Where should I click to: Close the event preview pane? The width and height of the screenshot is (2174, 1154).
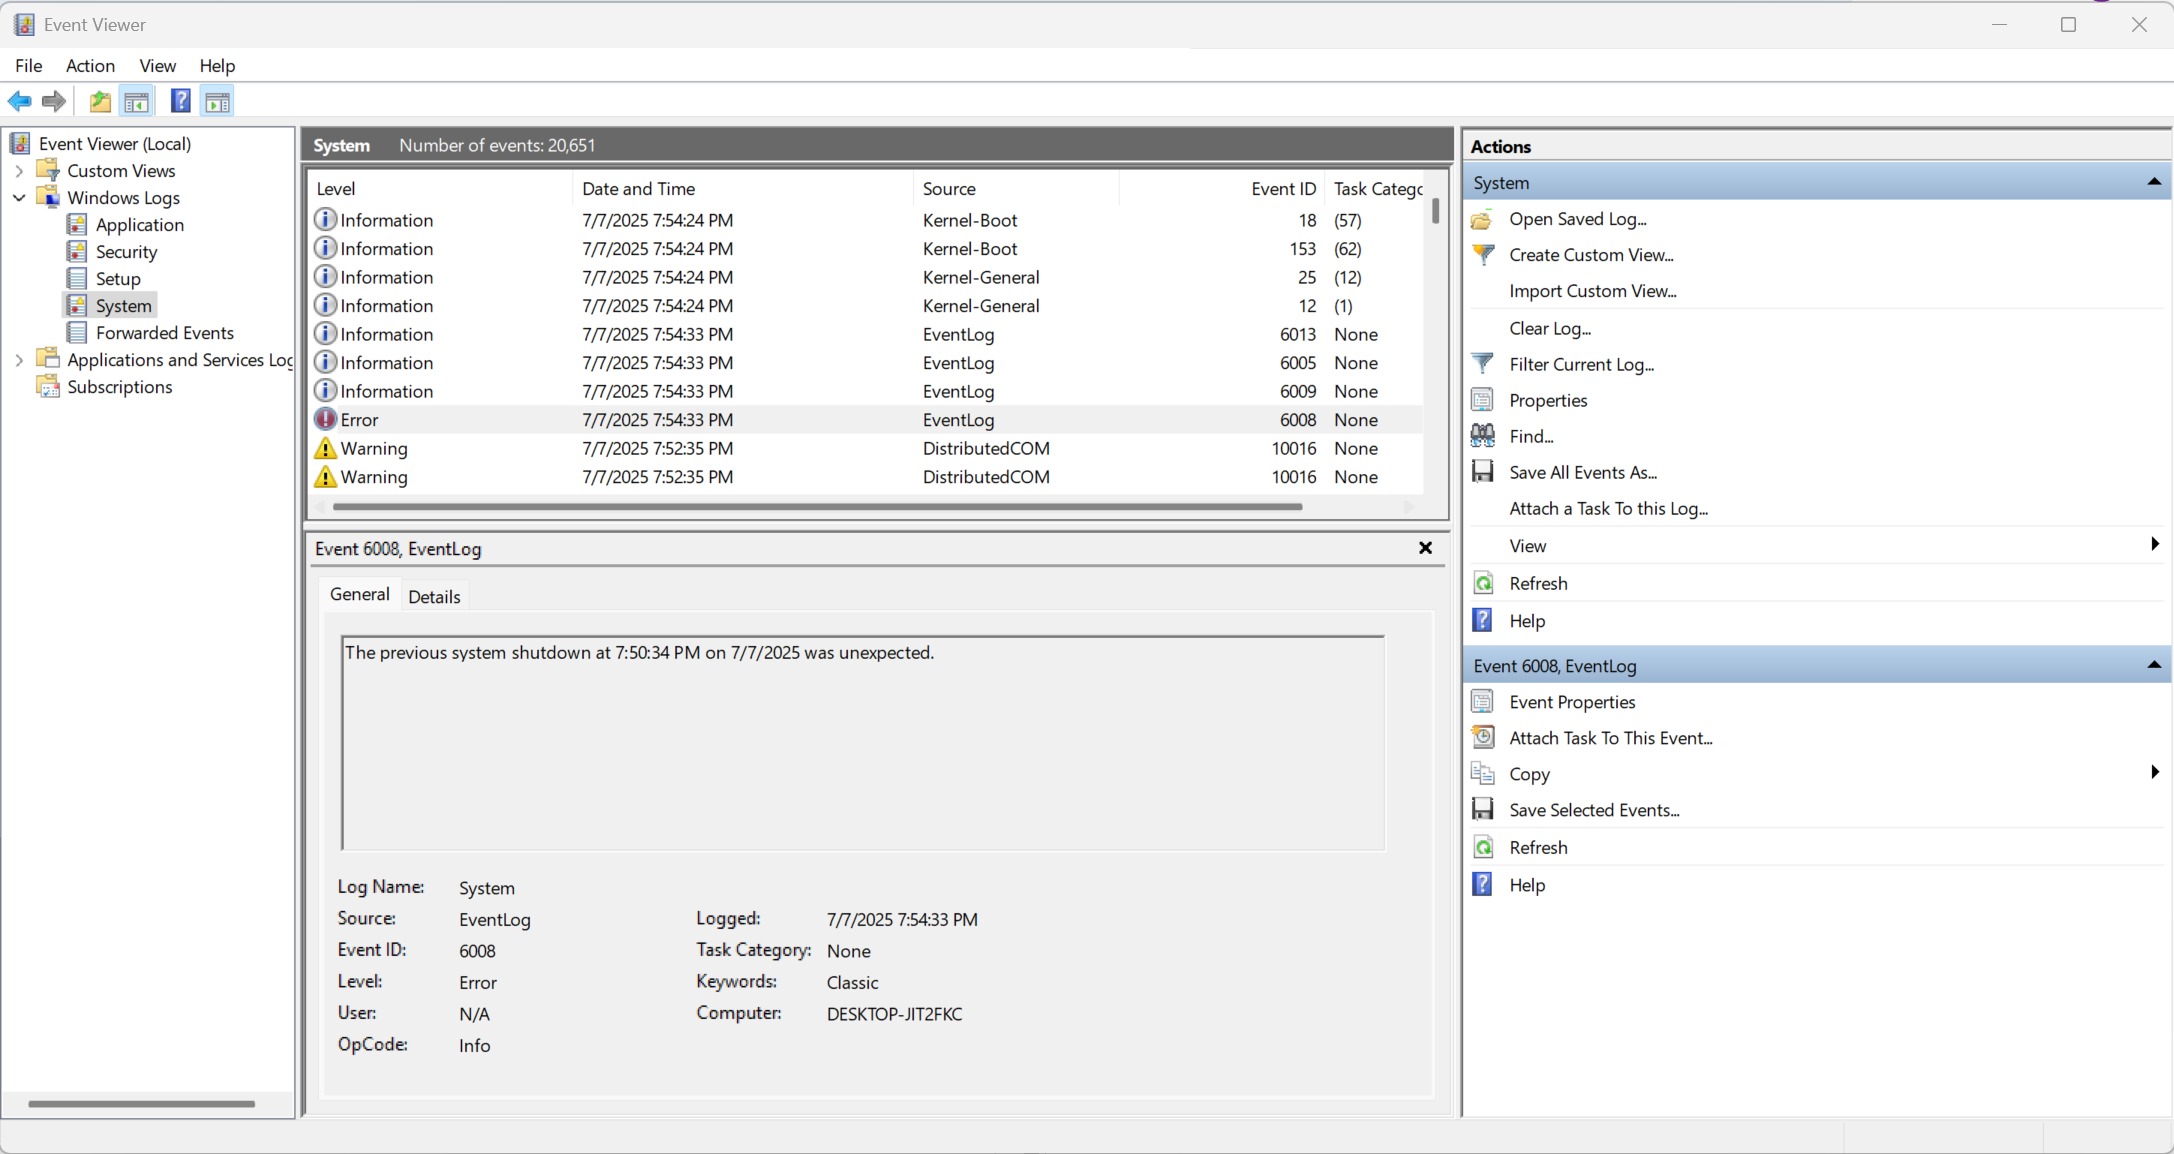pos(1425,548)
